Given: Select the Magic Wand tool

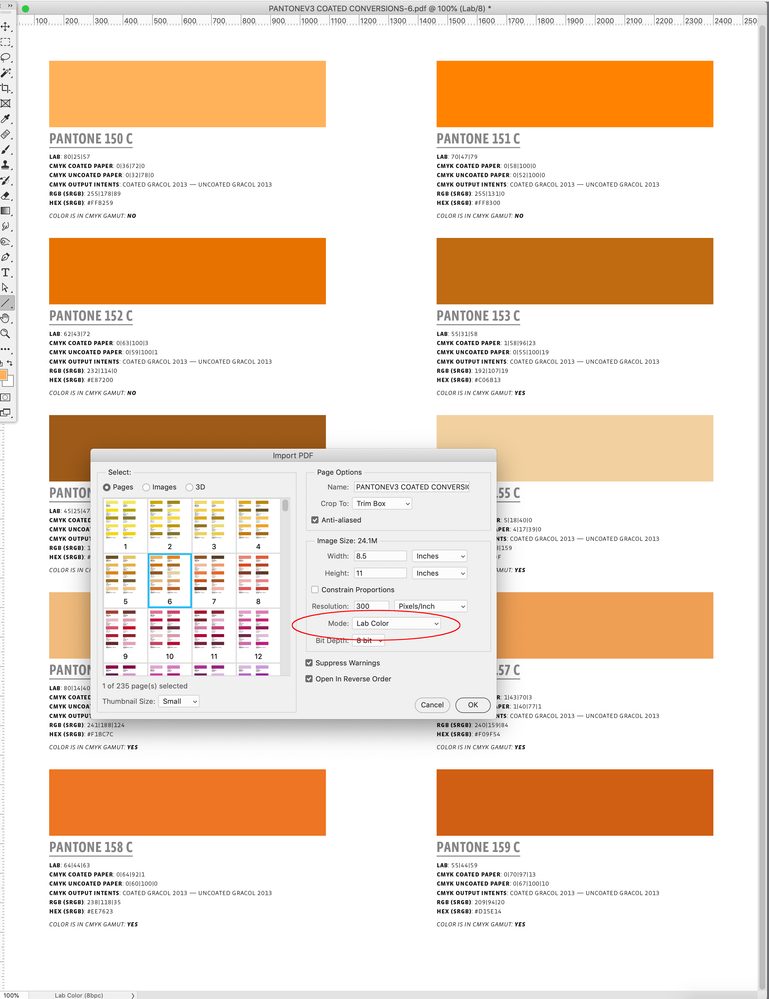Looking at the screenshot, I should (6, 73).
